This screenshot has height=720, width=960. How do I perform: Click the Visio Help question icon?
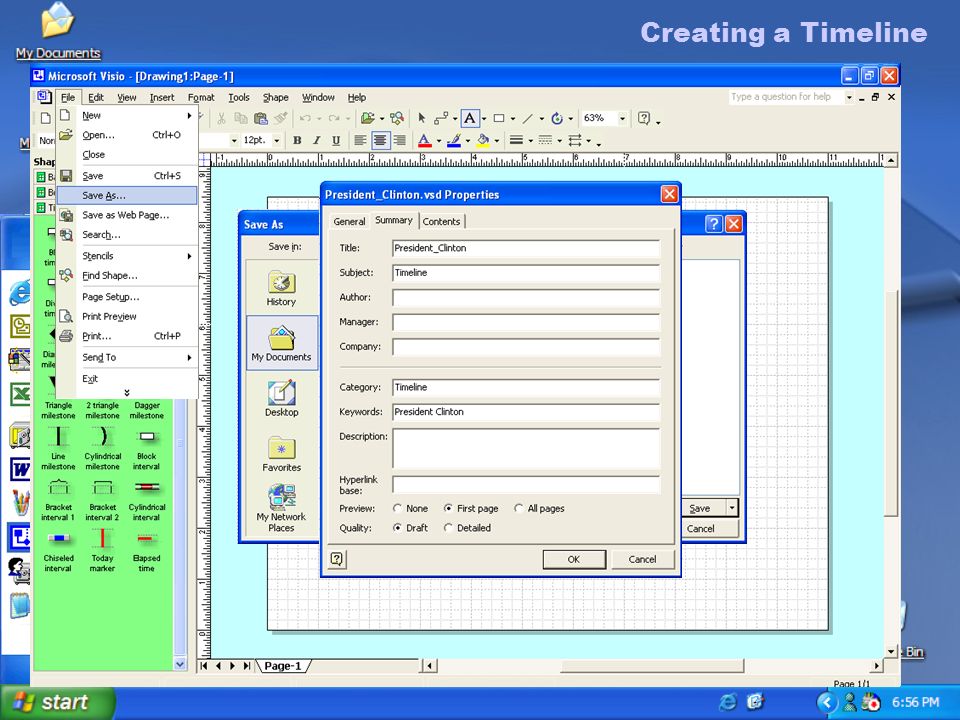tap(643, 118)
